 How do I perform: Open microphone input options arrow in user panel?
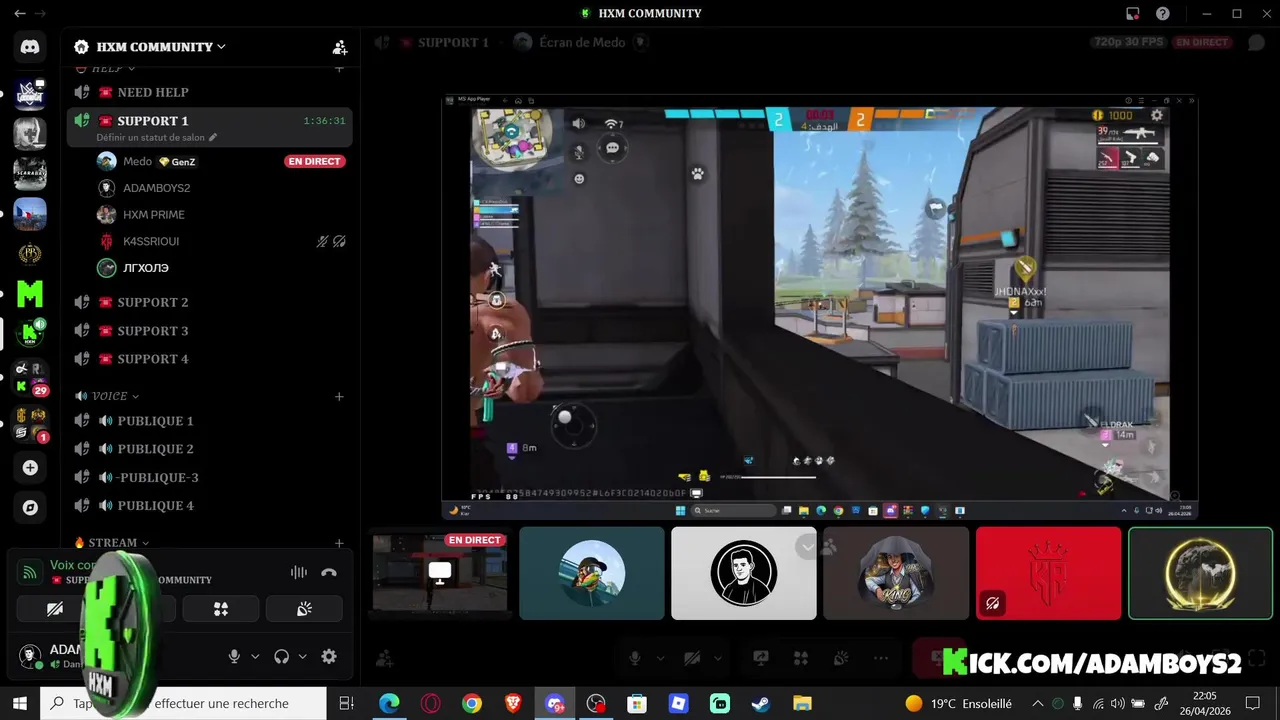(x=255, y=657)
